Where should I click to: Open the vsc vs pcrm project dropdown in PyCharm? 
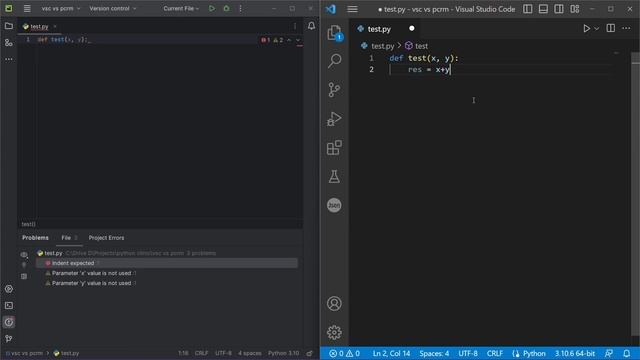coord(61,8)
